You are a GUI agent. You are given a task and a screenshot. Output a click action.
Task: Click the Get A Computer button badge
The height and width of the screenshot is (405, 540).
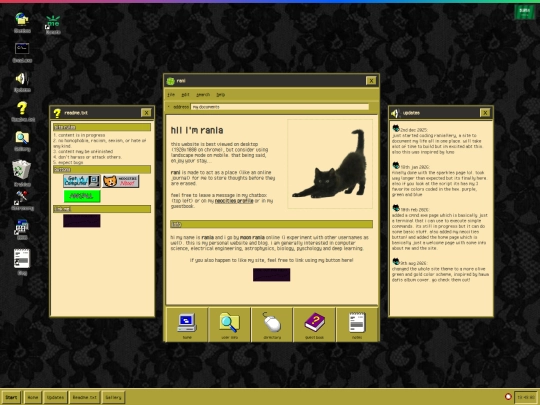(82, 181)
